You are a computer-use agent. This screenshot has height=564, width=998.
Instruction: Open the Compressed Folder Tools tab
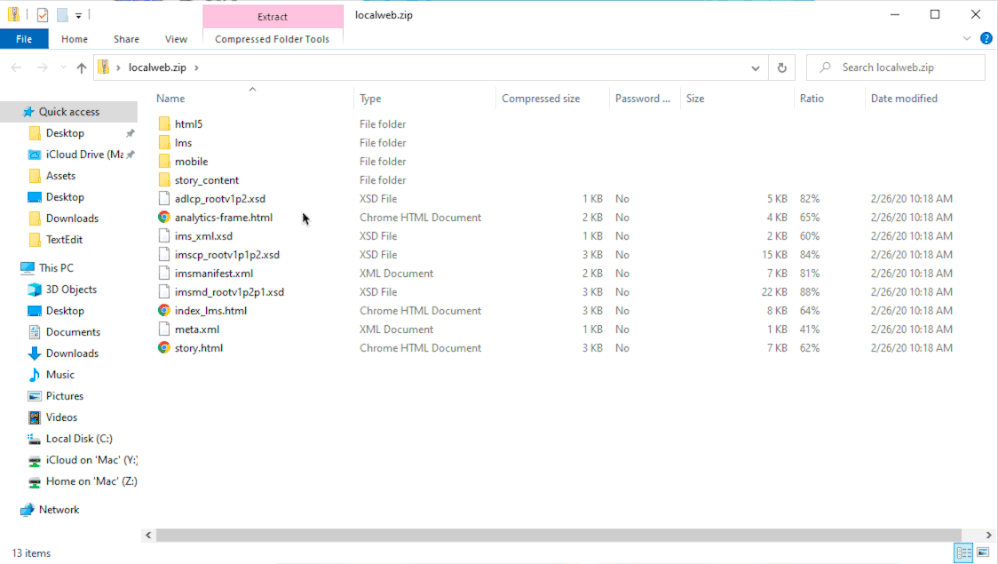pos(272,39)
